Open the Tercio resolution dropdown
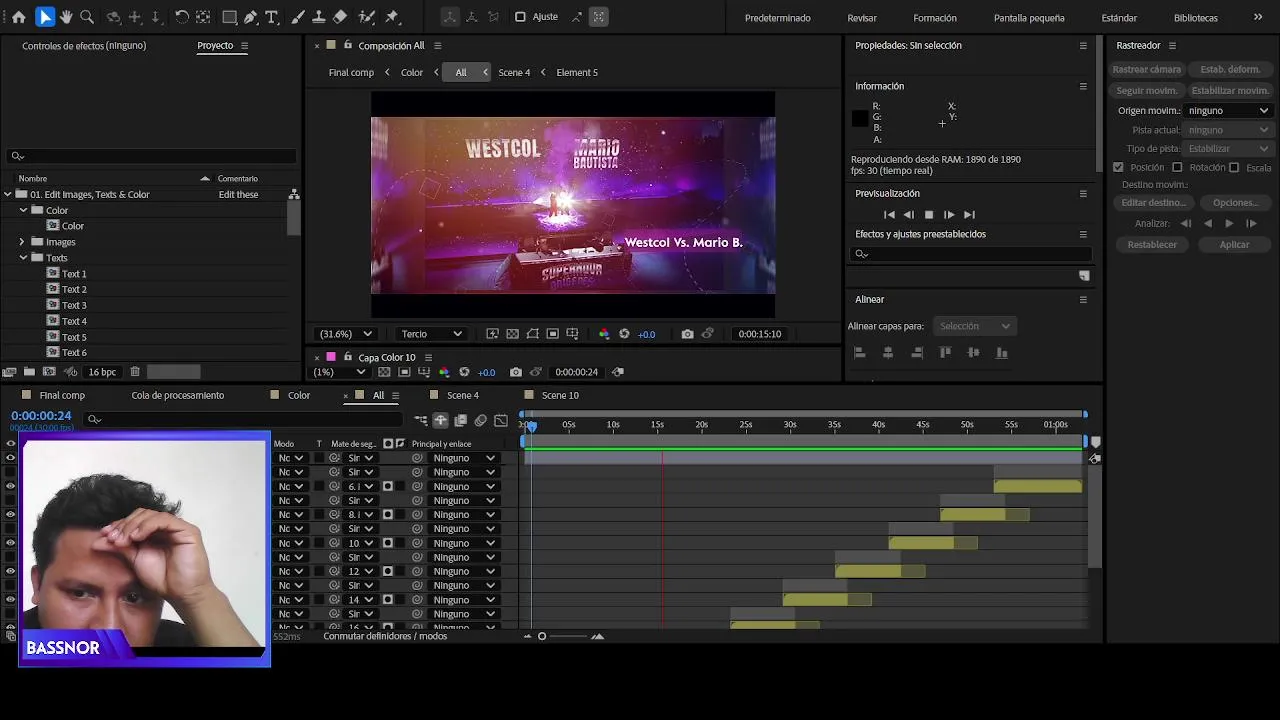The width and height of the screenshot is (1280, 720). tap(431, 334)
